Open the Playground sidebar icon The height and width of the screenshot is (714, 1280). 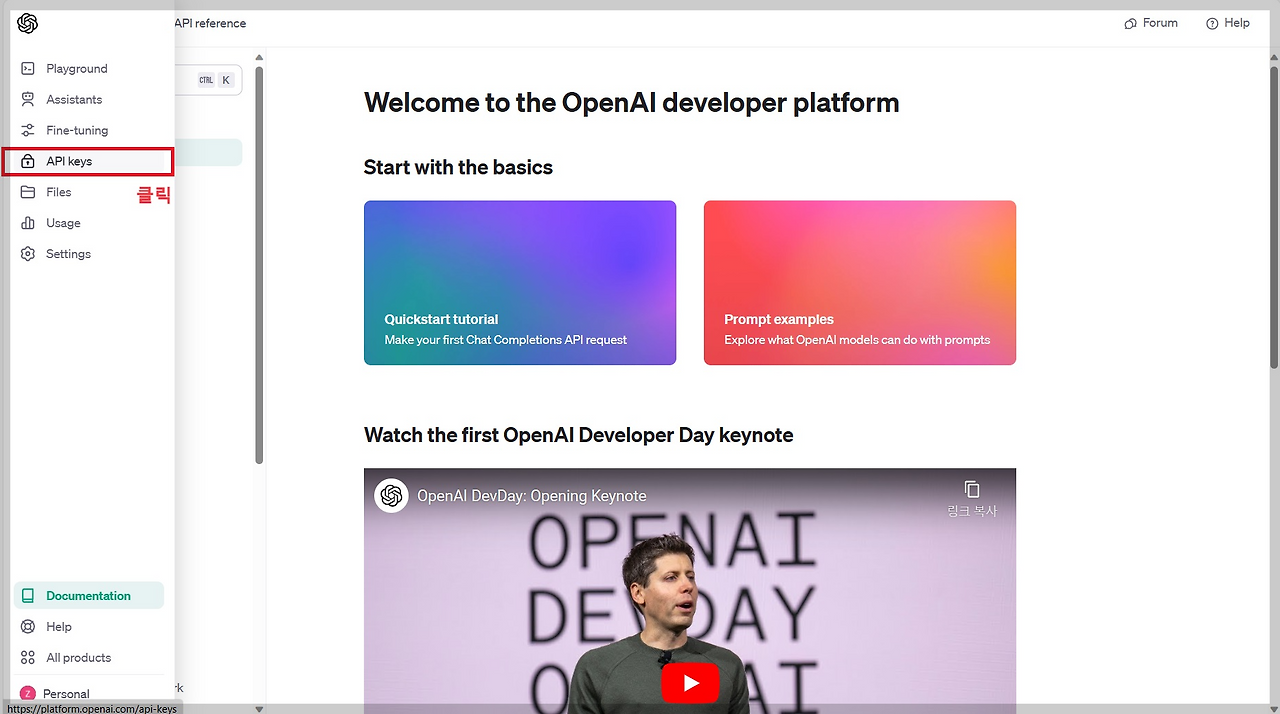(28, 69)
